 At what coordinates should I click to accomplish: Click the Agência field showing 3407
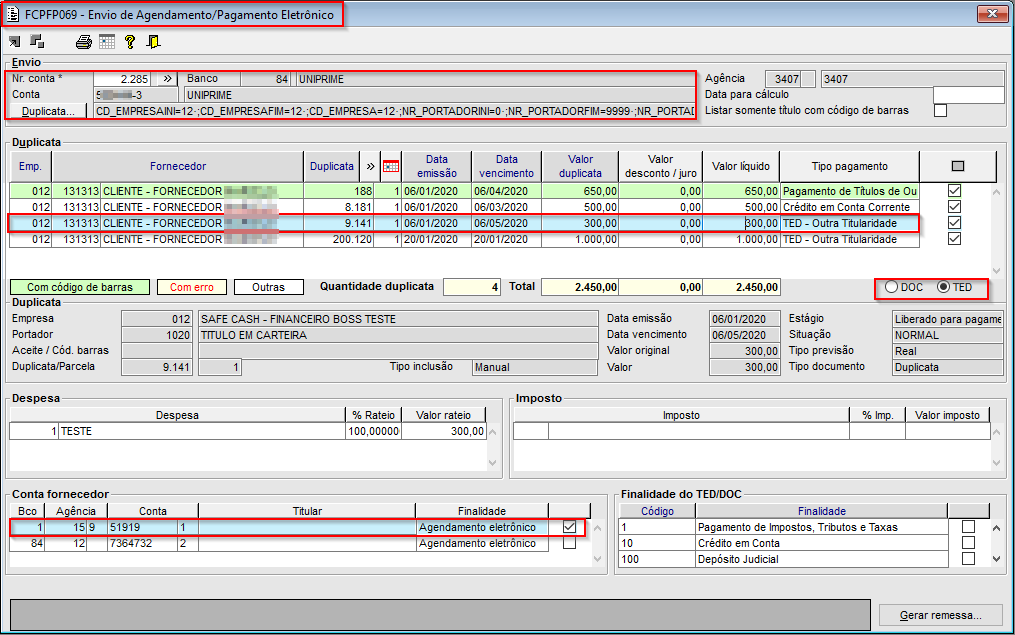(912, 79)
